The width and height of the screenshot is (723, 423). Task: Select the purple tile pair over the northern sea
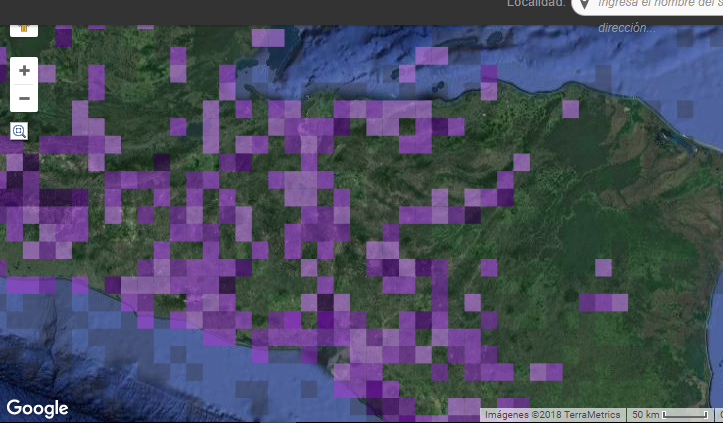(x=432, y=56)
